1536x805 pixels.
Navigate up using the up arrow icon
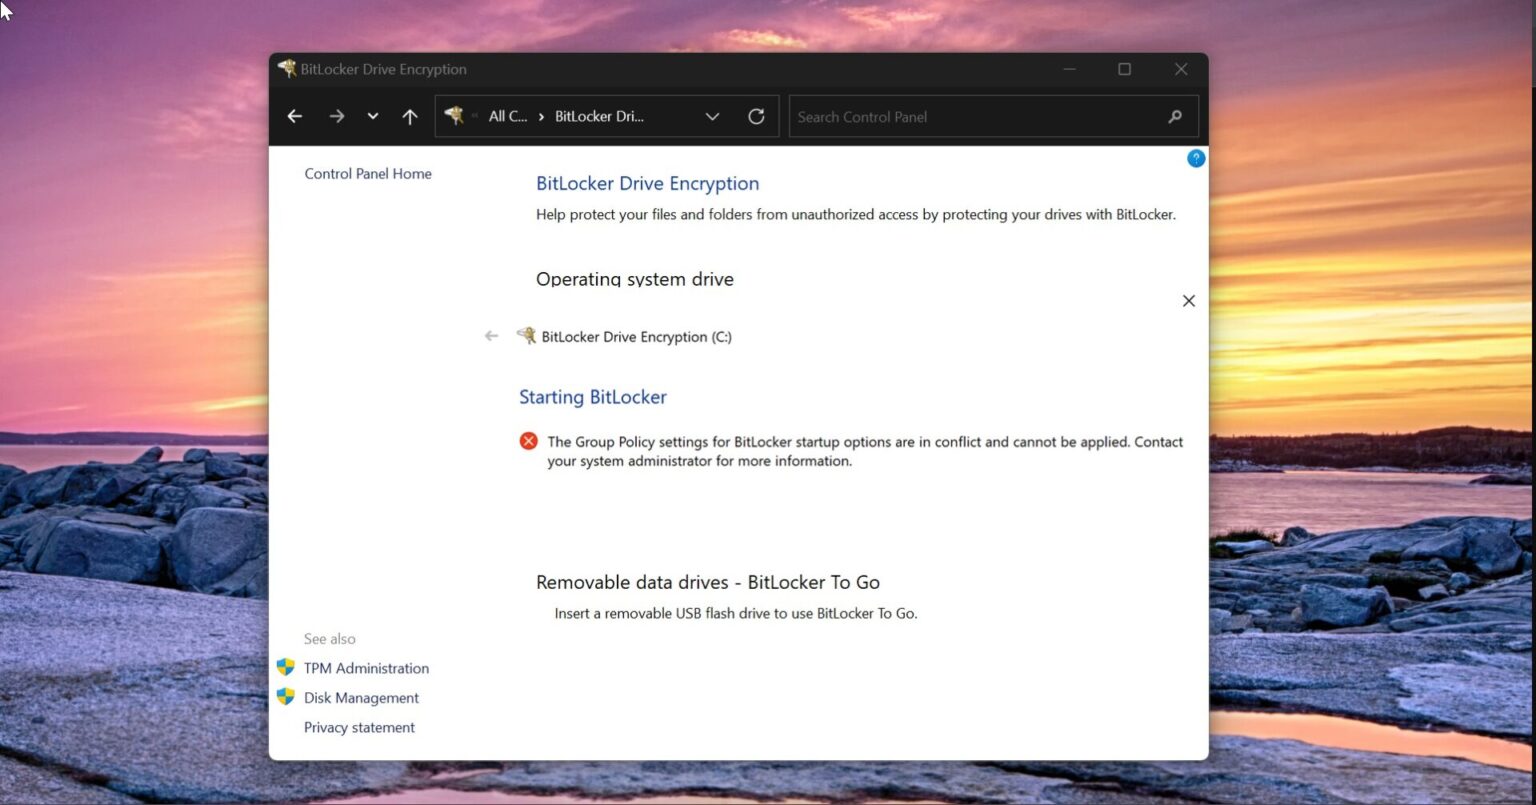click(410, 116)
